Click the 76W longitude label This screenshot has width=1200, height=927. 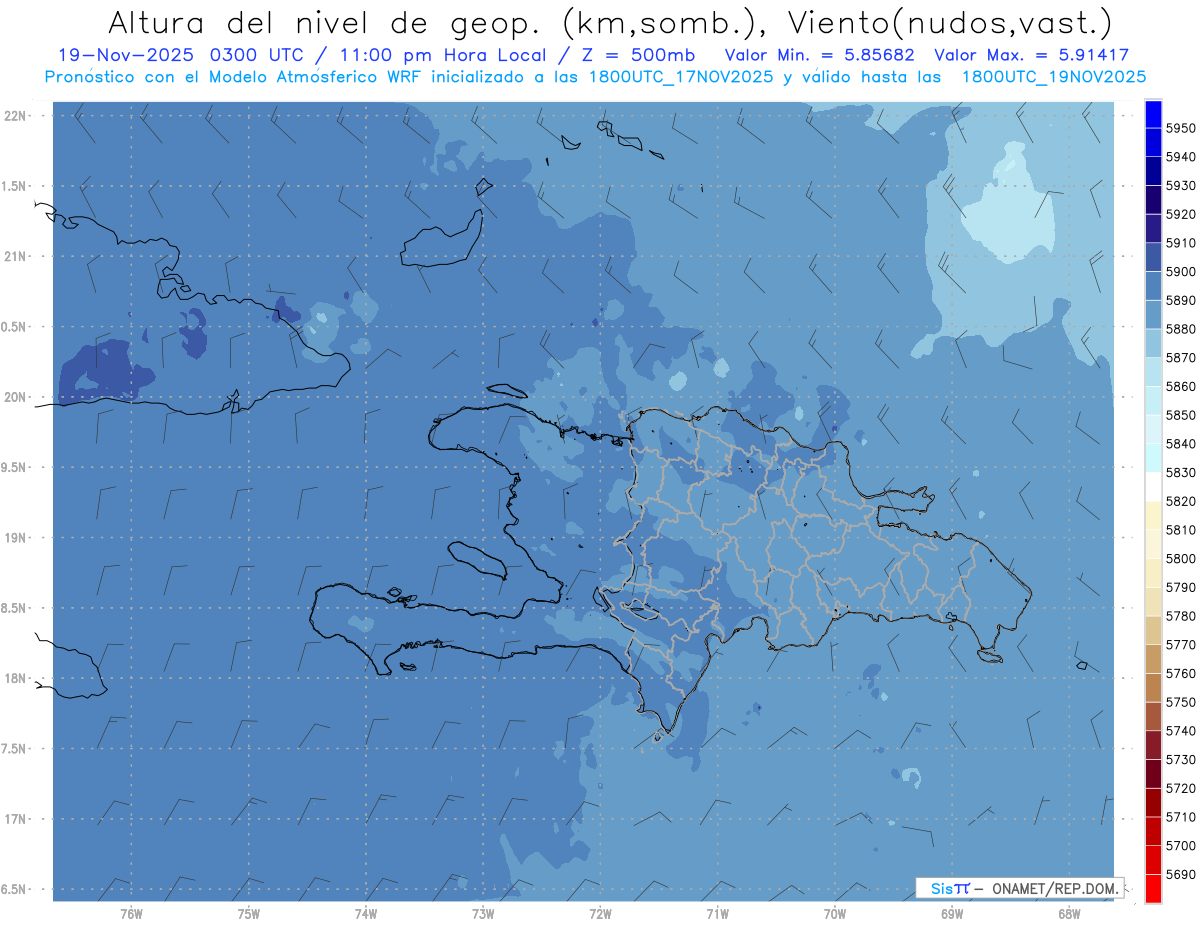click(x=131, y=914)
